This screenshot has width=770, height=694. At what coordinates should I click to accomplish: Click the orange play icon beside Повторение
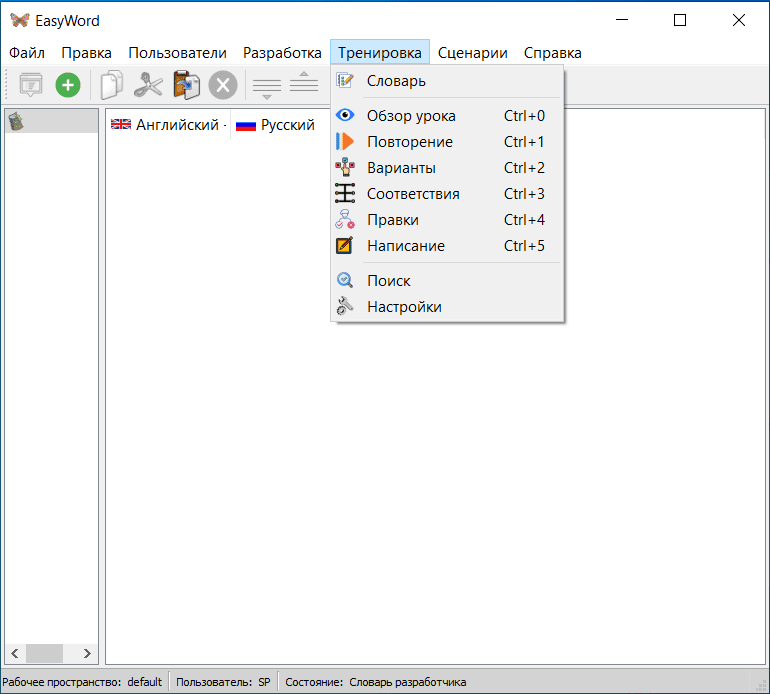[345, 141]
